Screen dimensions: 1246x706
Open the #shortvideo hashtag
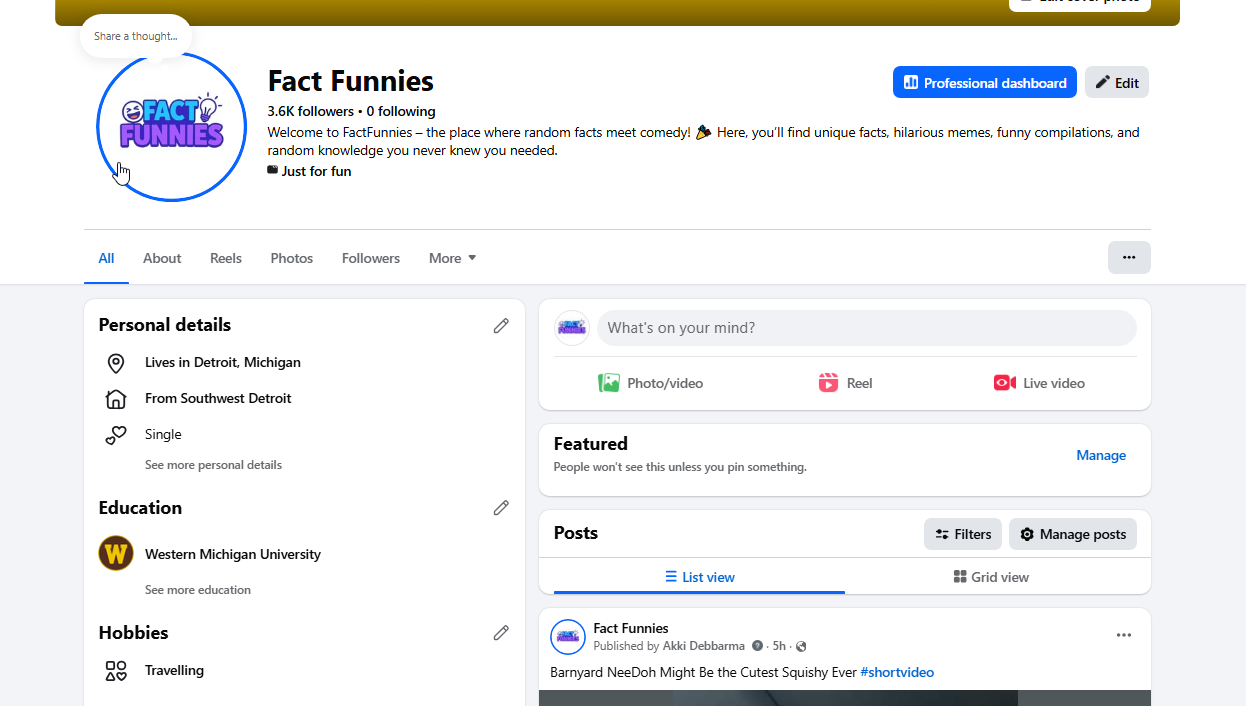pyautogui.click(x=897, y=672)
